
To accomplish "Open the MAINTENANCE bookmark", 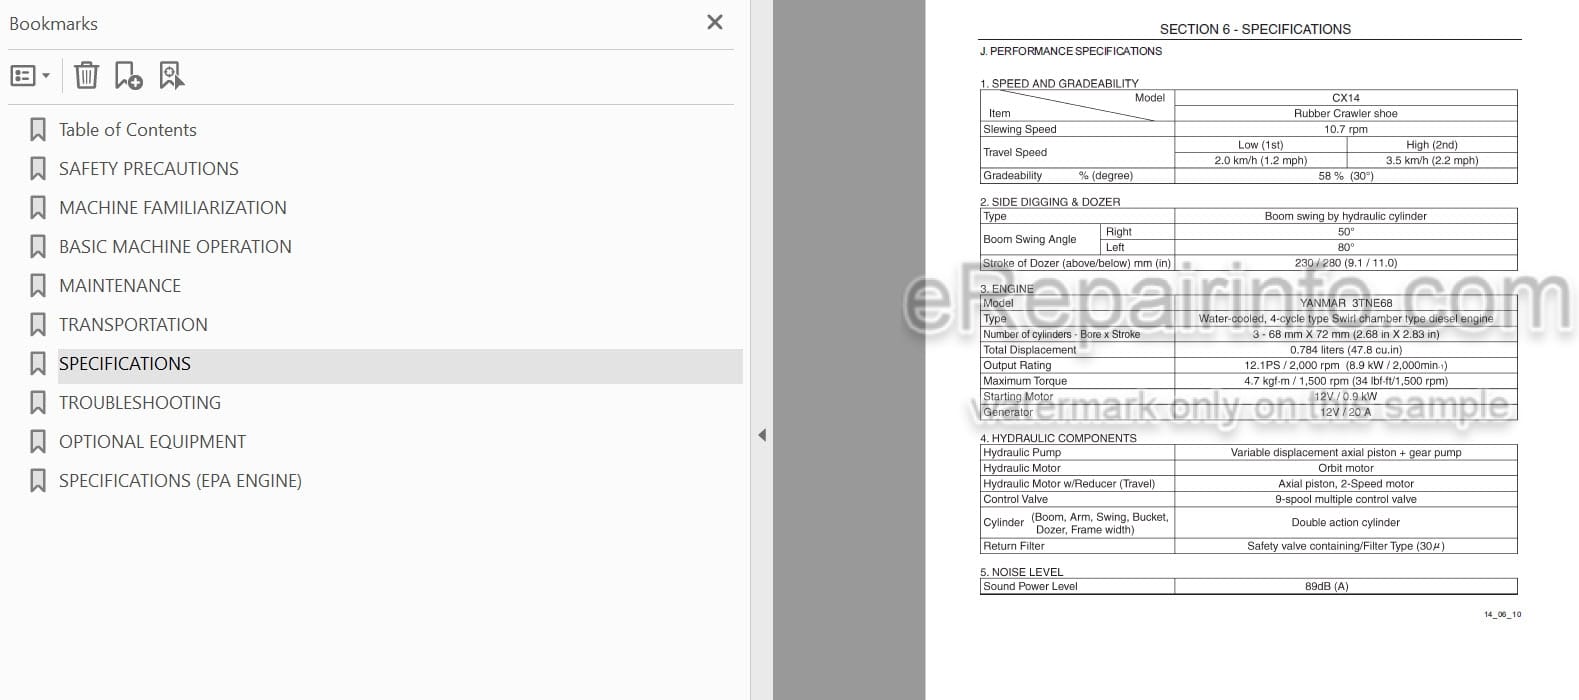I will [x=120, y=286].
